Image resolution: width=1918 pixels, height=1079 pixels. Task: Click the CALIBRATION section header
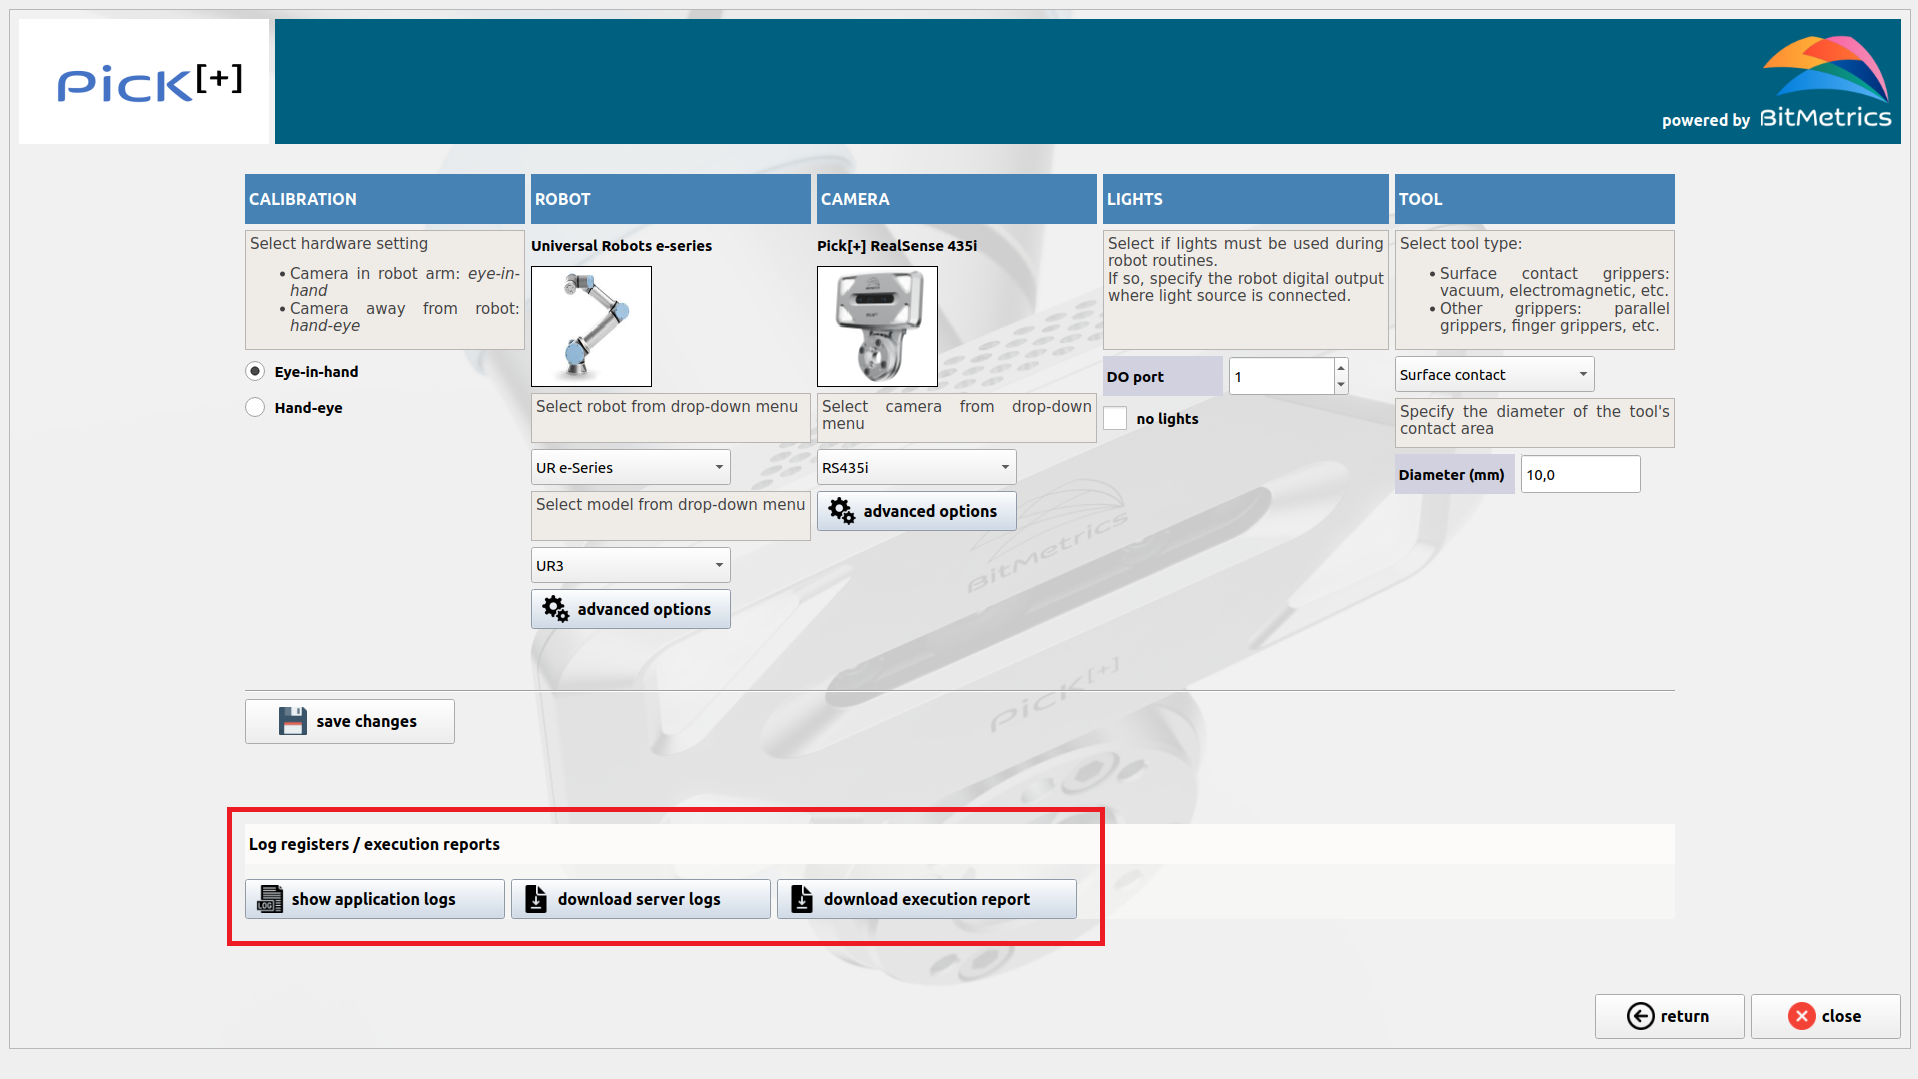[385, 199]
